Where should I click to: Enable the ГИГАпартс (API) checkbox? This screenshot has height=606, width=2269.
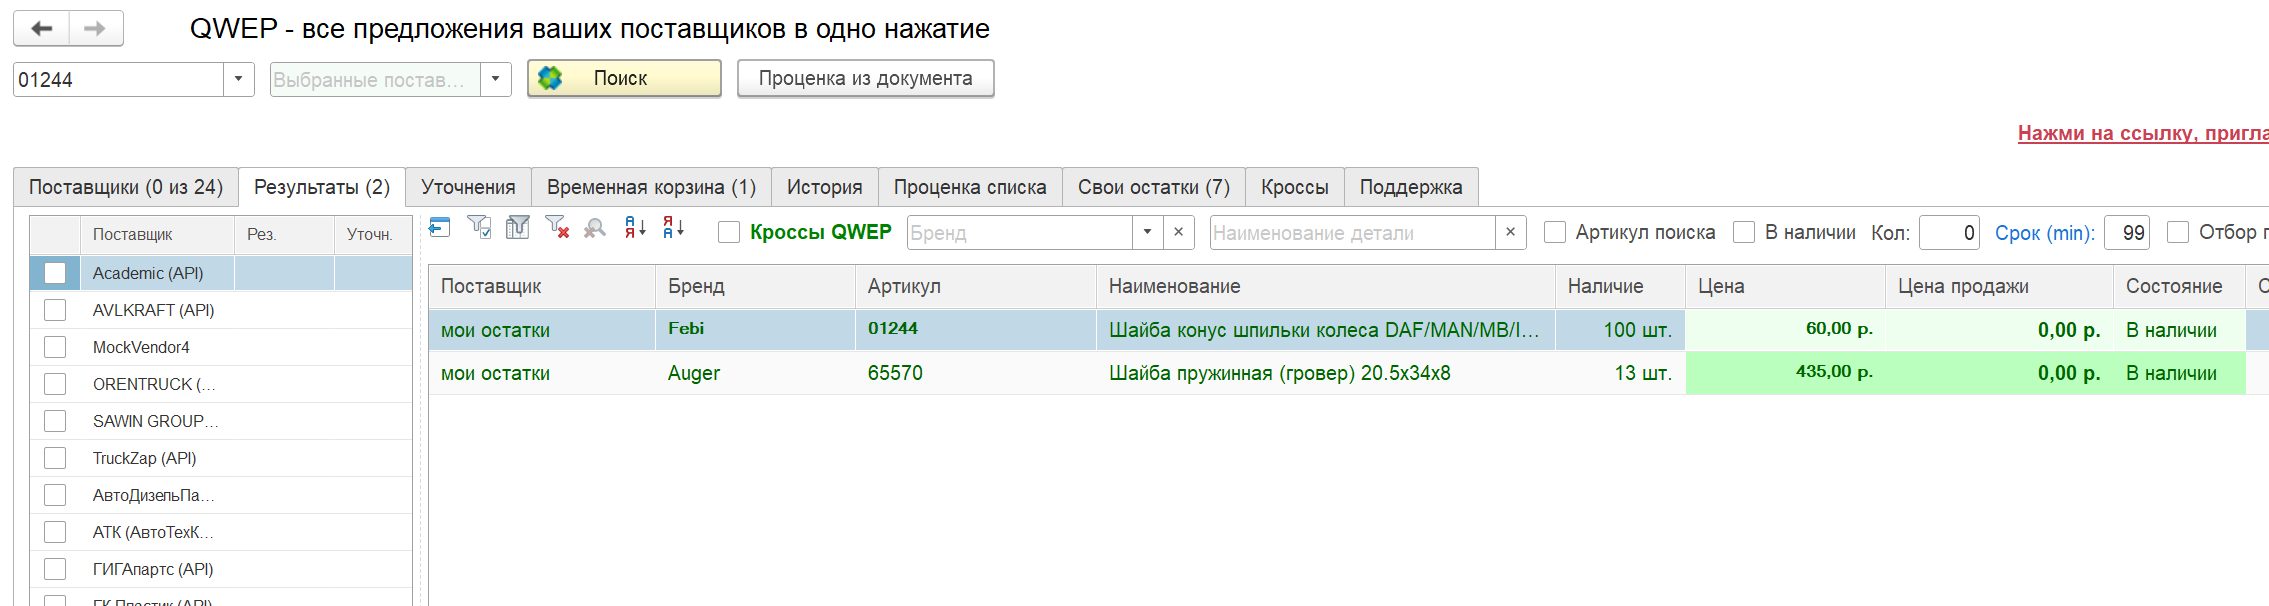pos(55,569)
